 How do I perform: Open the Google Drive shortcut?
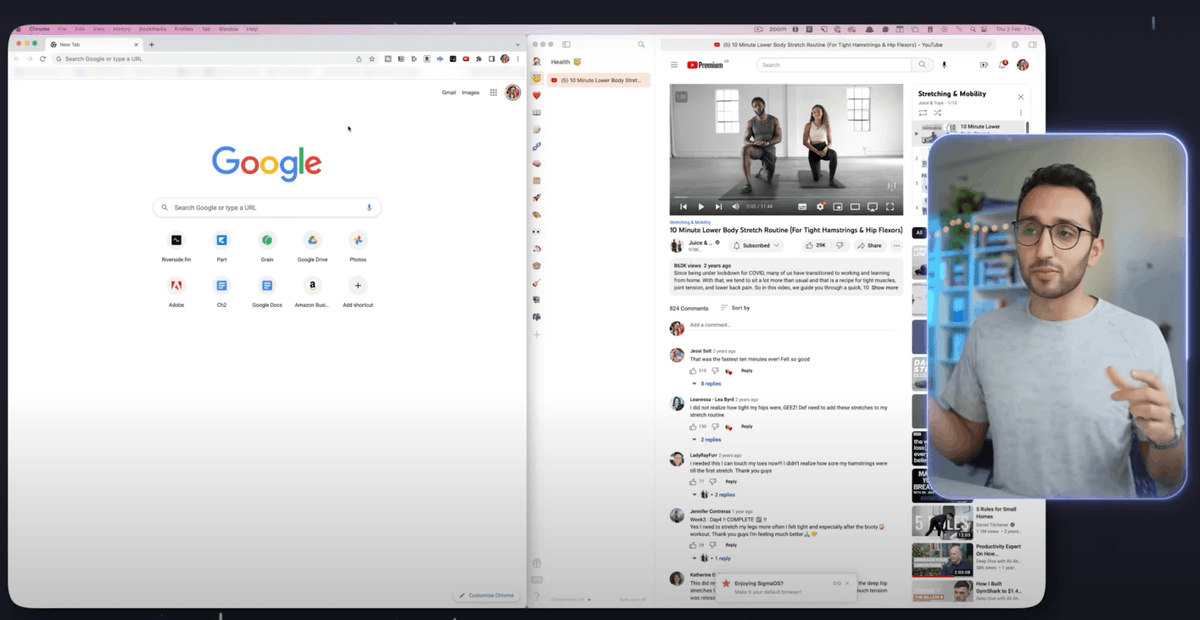coord(312,246)
